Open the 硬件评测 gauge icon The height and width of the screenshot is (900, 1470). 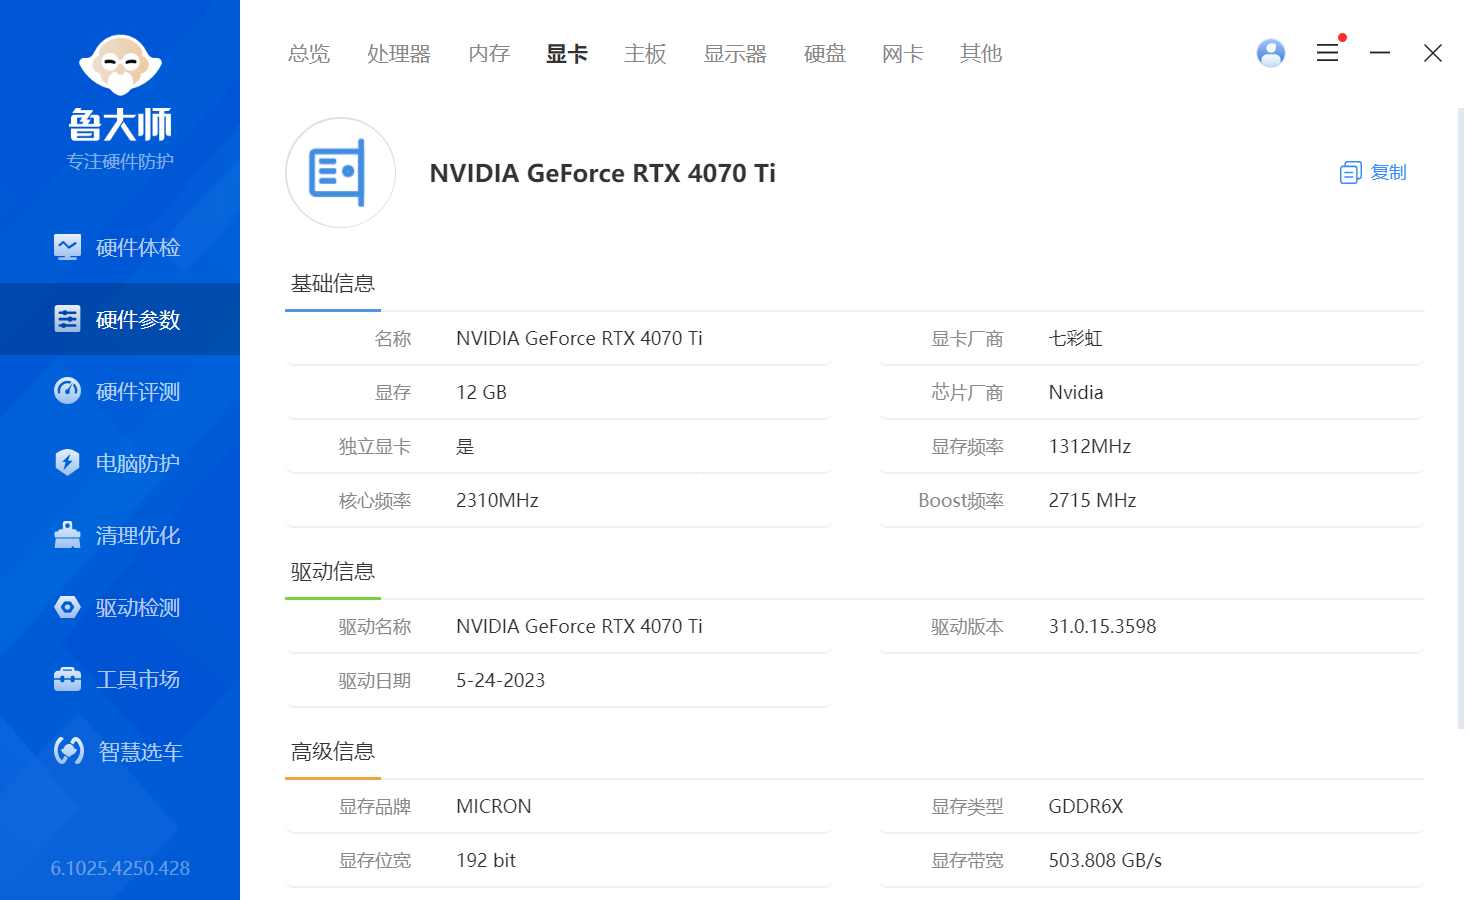coord(67,391)
